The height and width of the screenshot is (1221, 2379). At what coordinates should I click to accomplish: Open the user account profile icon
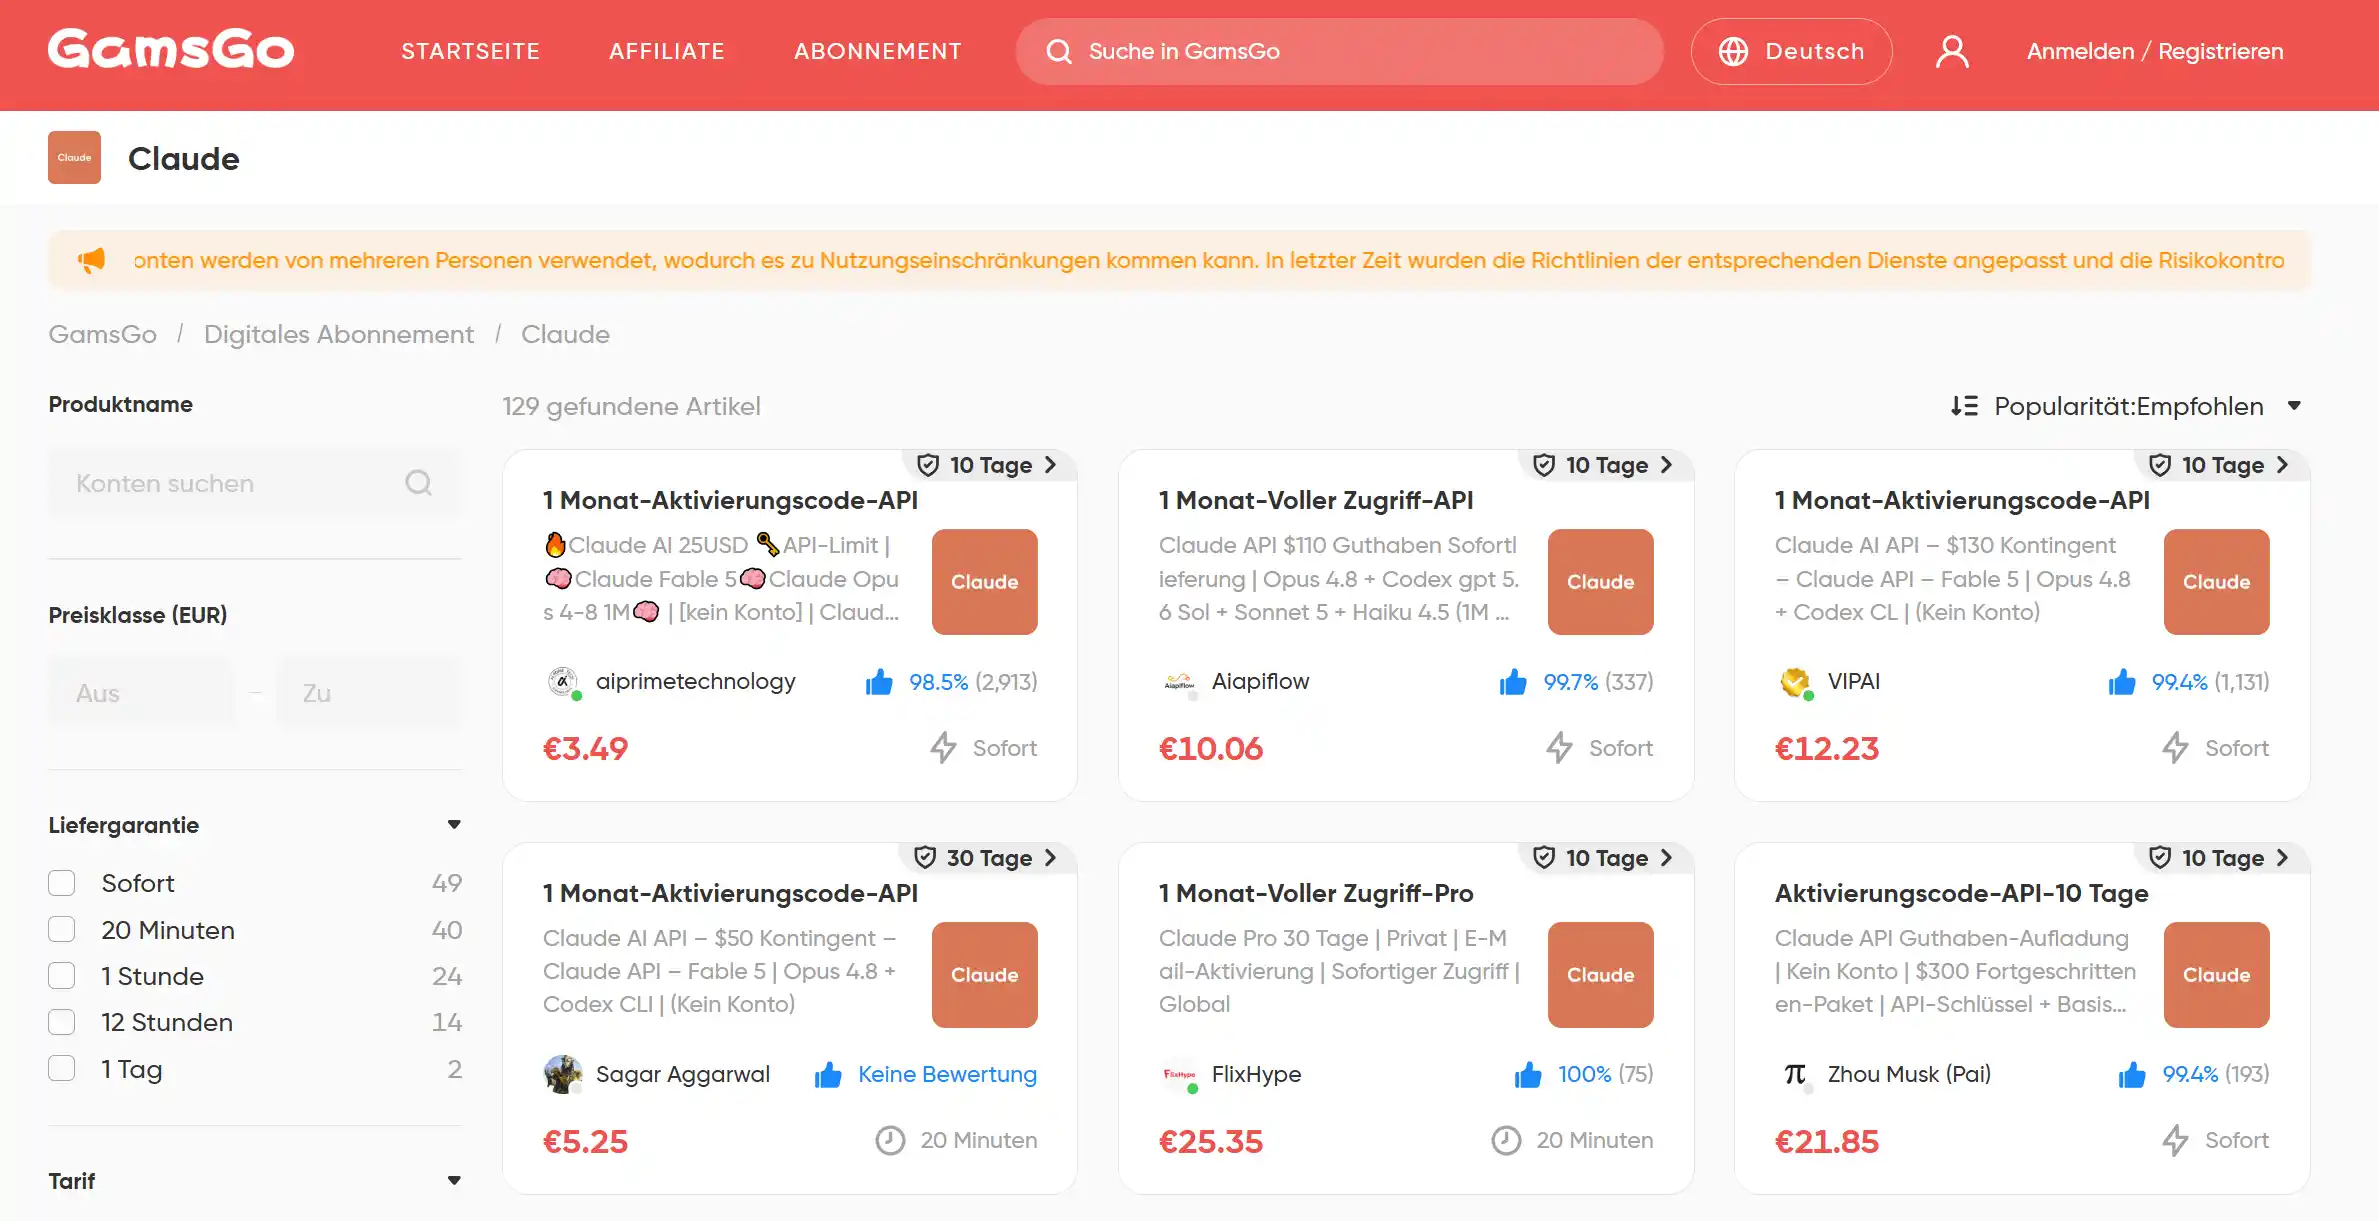coord(1952,51)
